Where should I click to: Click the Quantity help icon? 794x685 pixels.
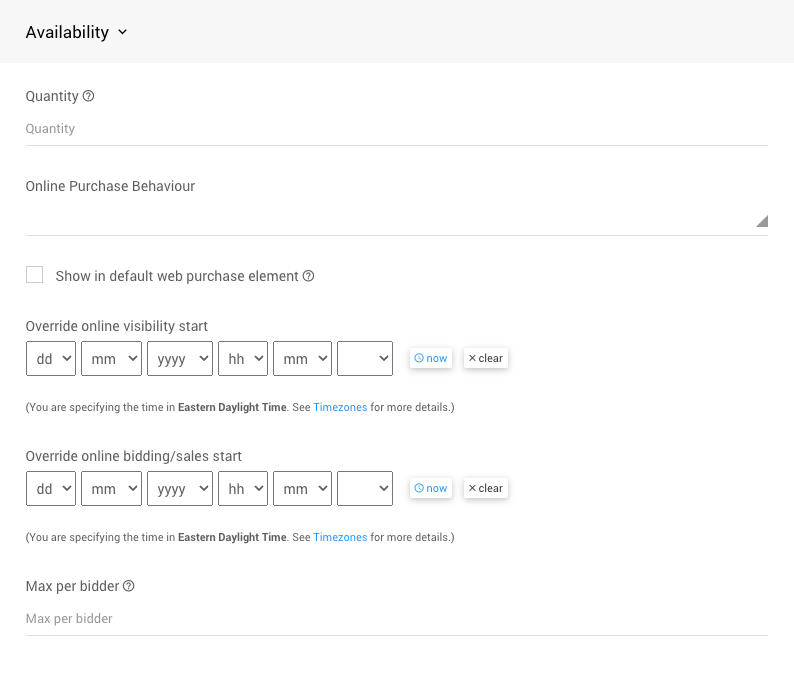tap(88, 97)
